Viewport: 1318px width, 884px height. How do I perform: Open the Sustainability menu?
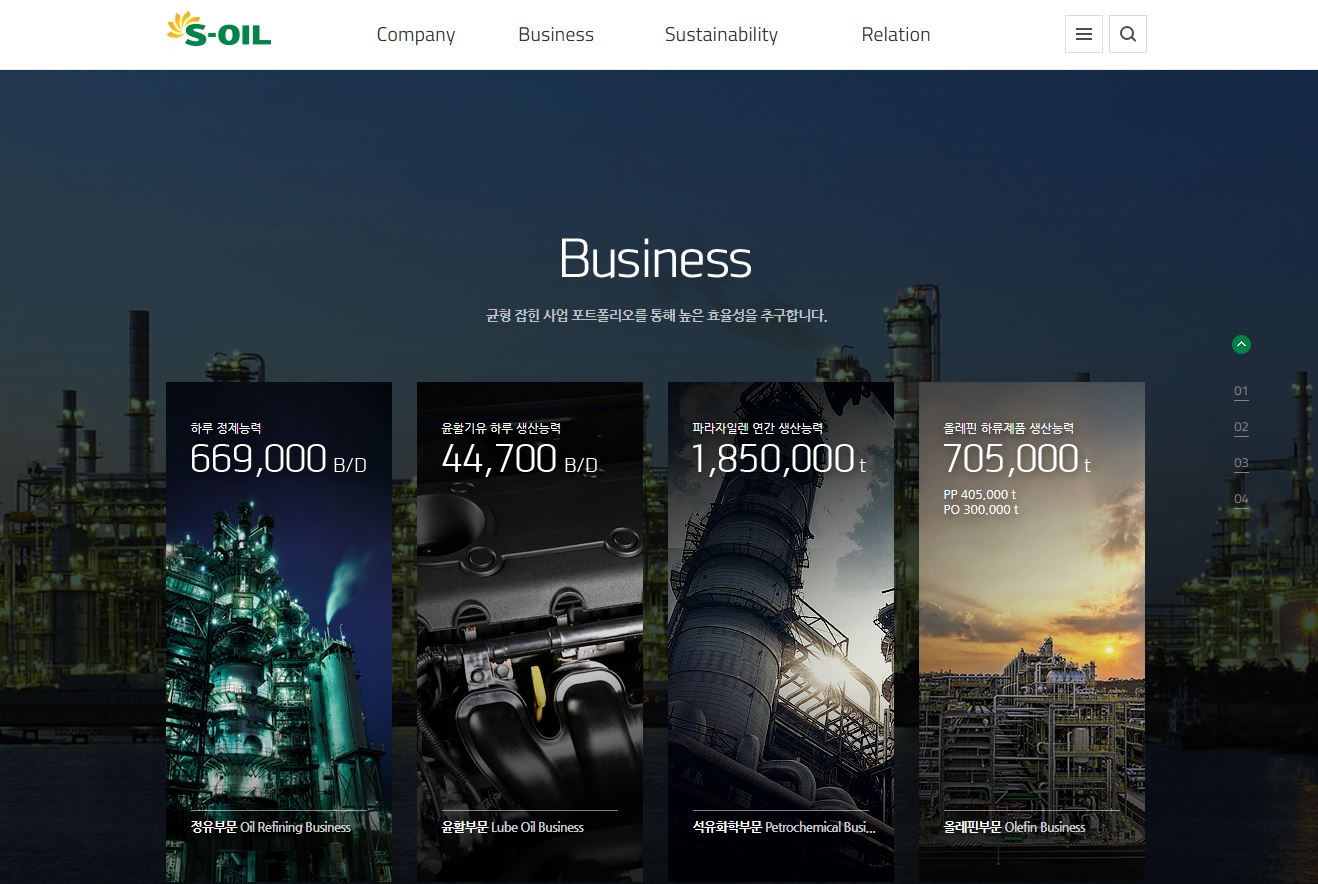[x=721, y=34]
